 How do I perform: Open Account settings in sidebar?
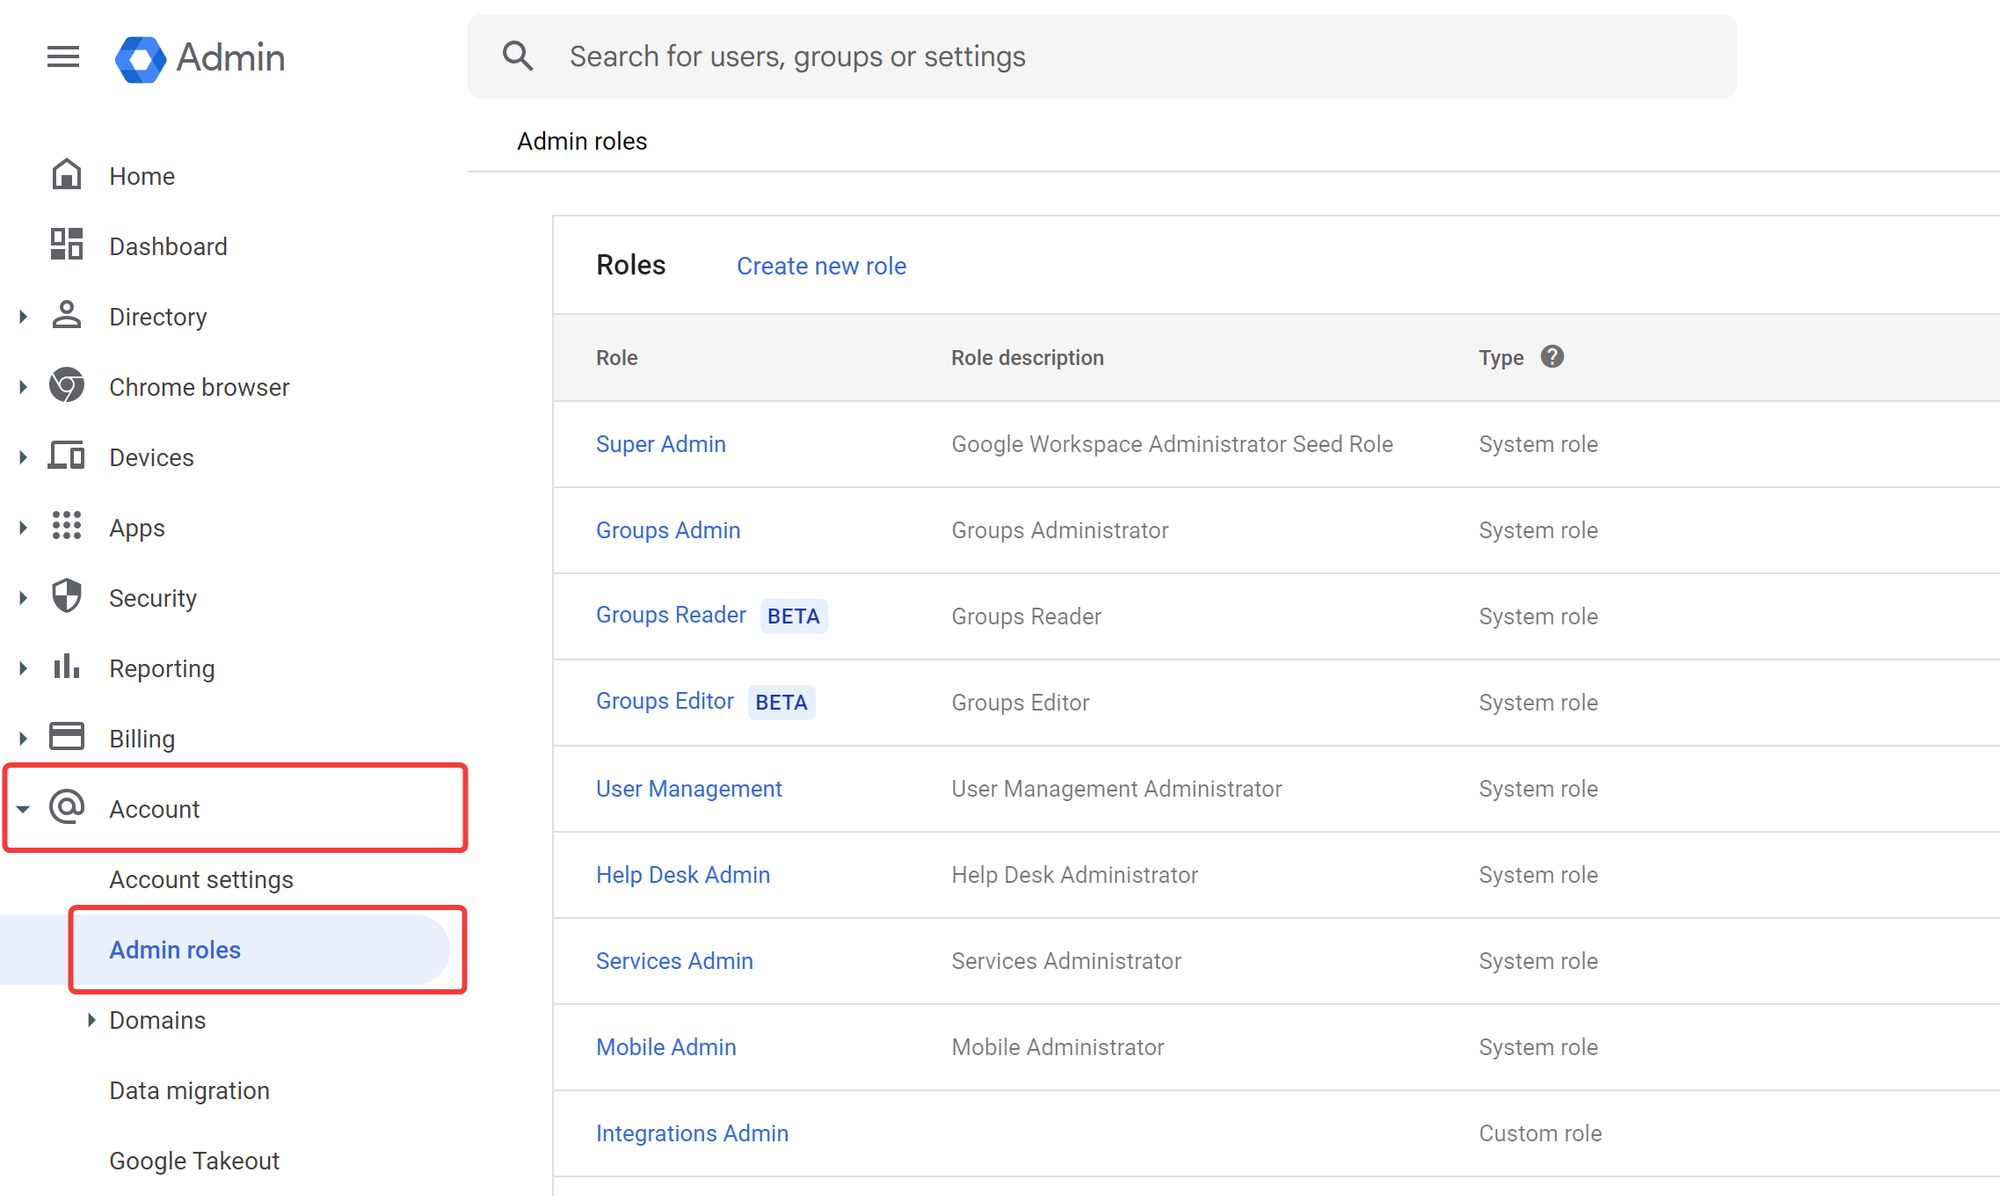pos(201,879)
